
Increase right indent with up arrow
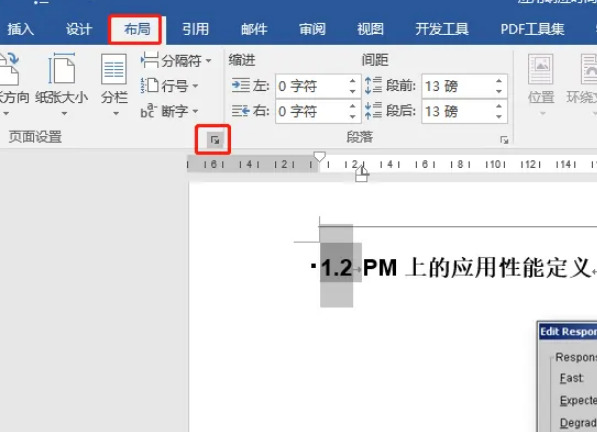(x=353, y=106)
